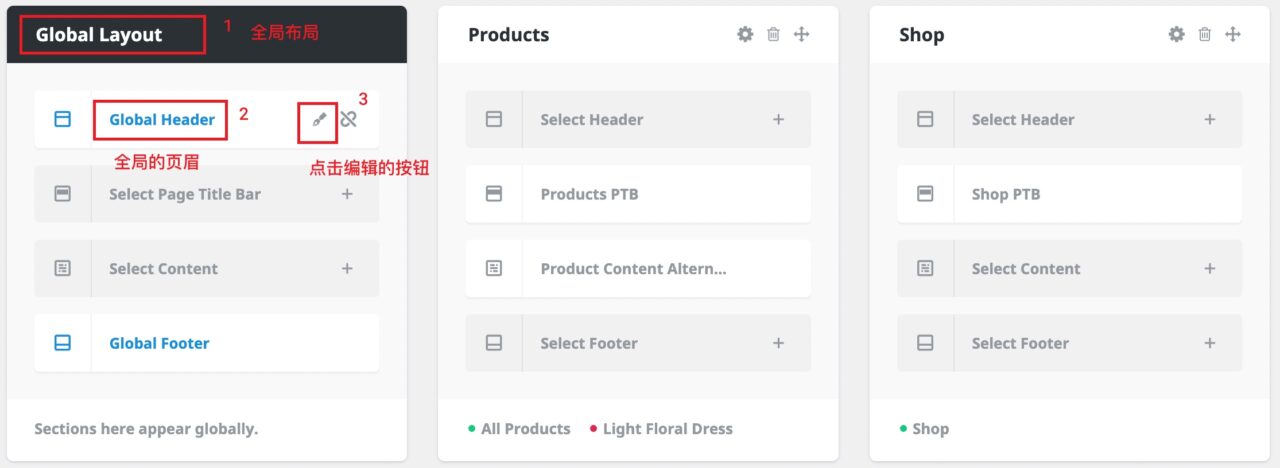Open the Global Header link

tap(162, 120)
